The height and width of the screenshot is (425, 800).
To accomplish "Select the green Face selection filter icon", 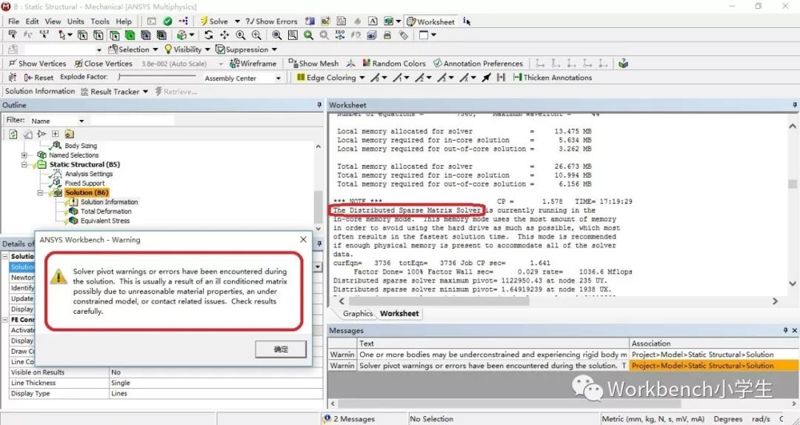I will pyautogui.click(x=130, y=35).
